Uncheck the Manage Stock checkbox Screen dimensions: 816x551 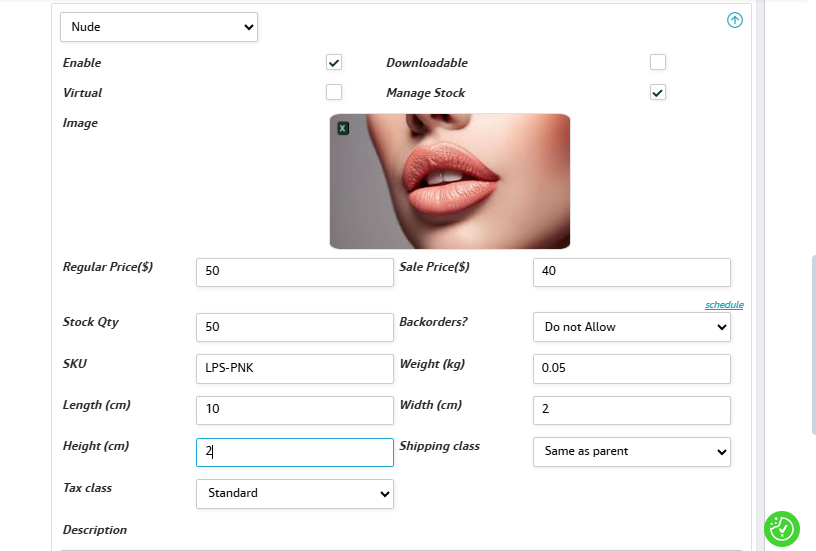pyautogui.click(x=658, y=93)
